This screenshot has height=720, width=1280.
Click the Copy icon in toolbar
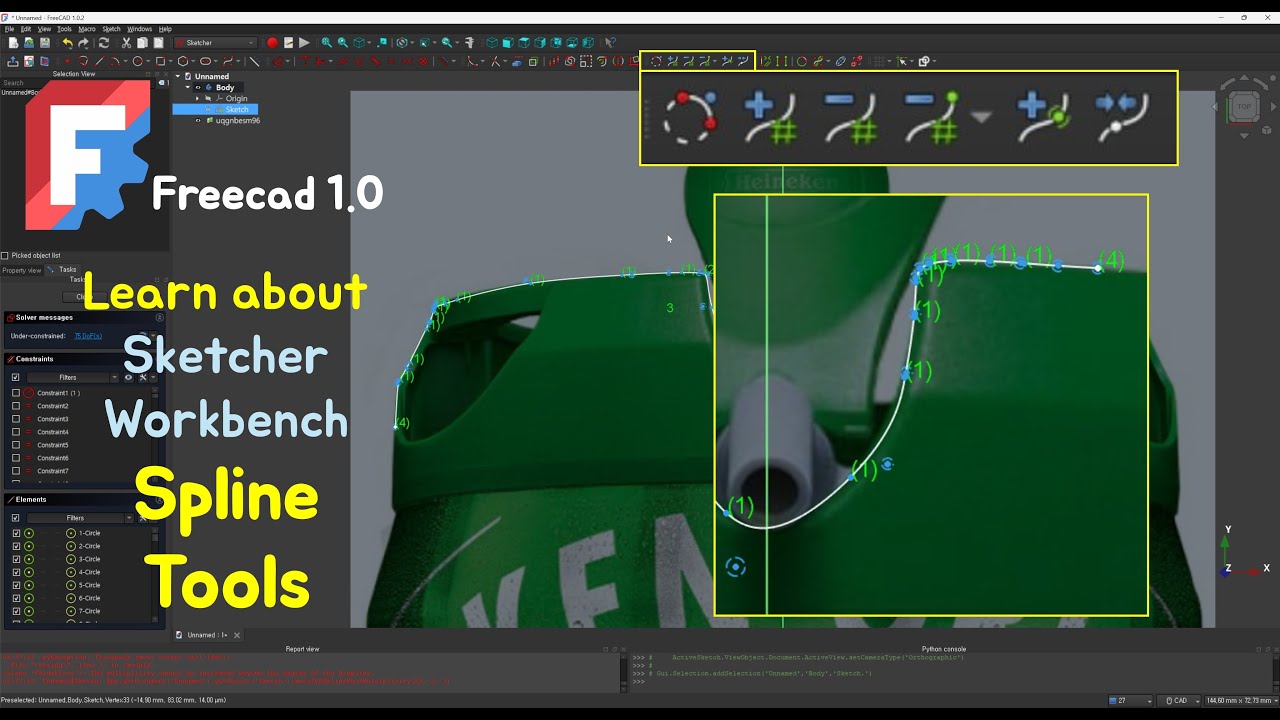(x=142, y=43)
